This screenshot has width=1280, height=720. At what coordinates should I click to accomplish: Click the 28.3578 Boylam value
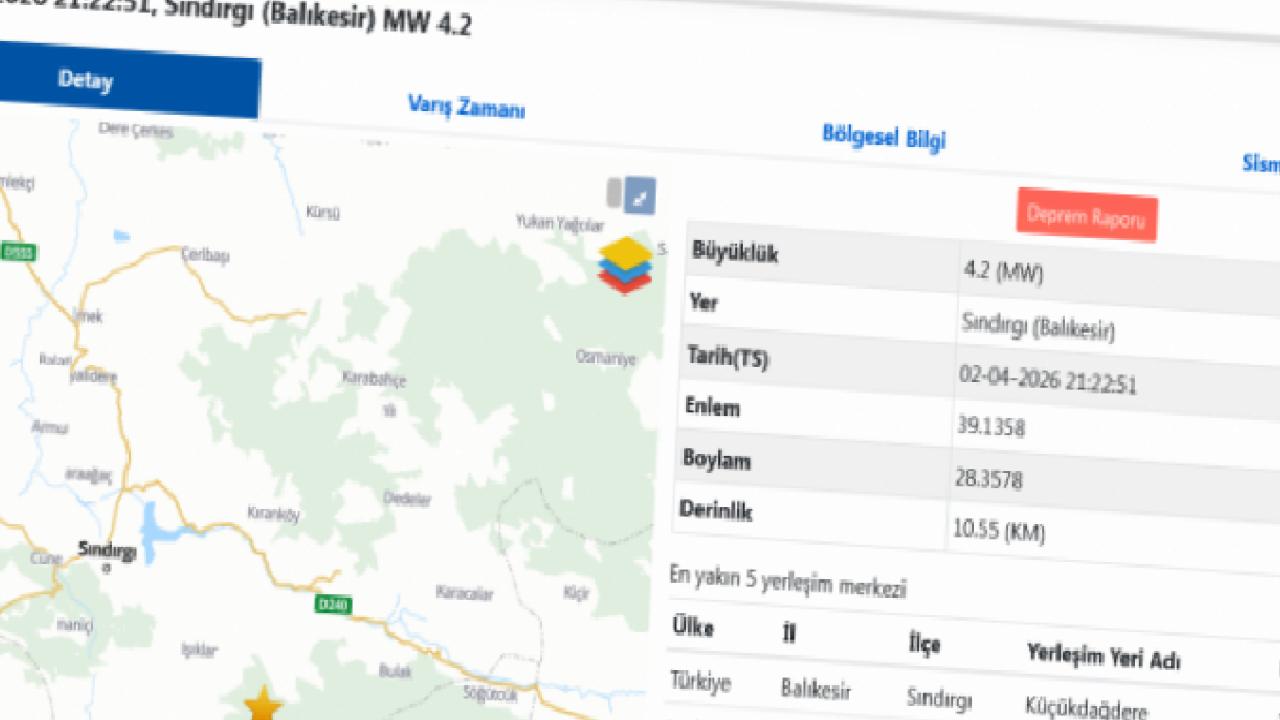pyautogui.click(x=988, y=480)
